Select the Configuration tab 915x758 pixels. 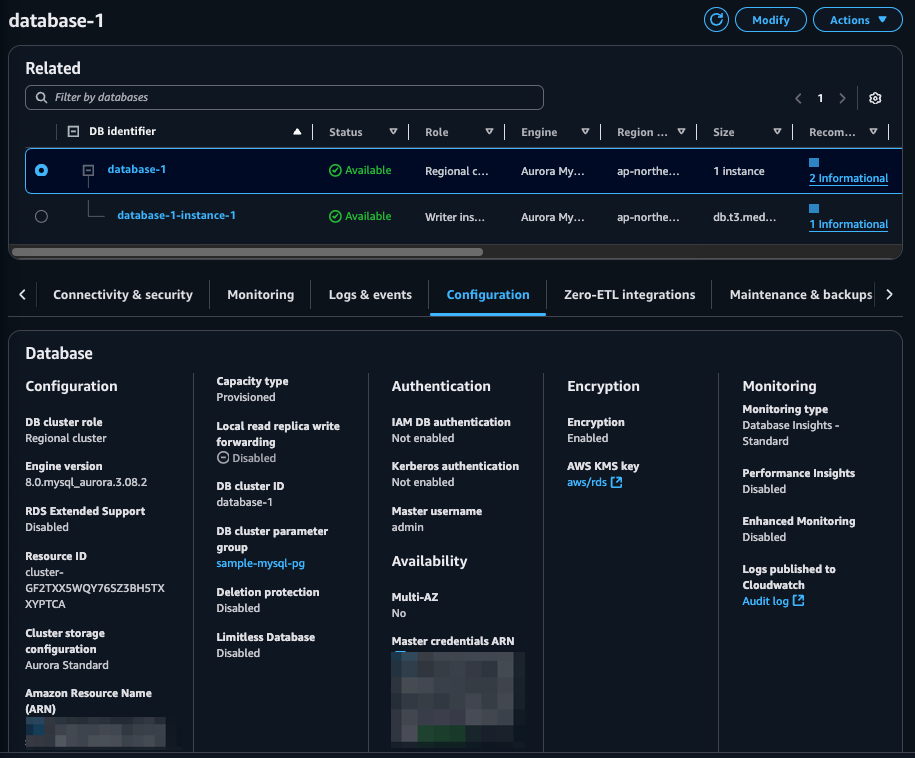coord(488,295)
